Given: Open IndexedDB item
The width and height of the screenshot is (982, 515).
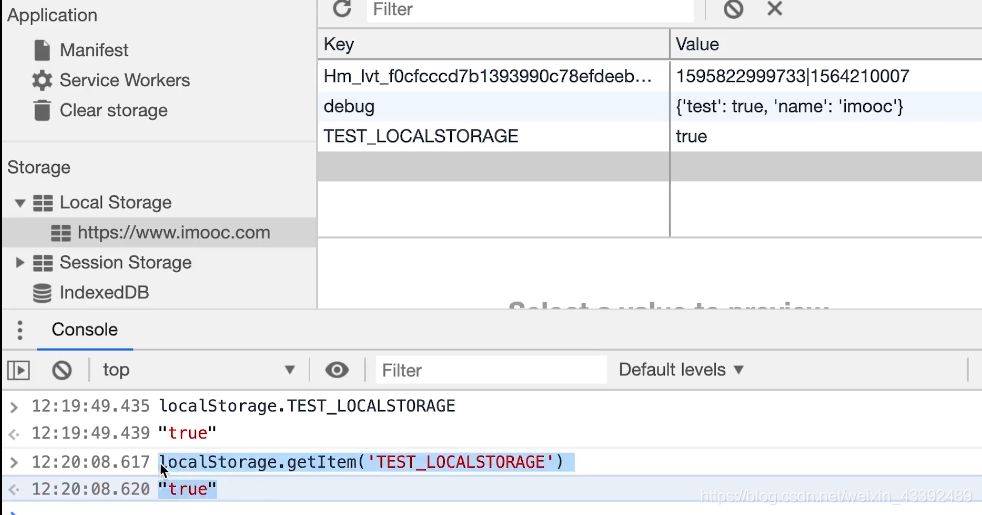Looking at the screenshot, I should 104,293.
